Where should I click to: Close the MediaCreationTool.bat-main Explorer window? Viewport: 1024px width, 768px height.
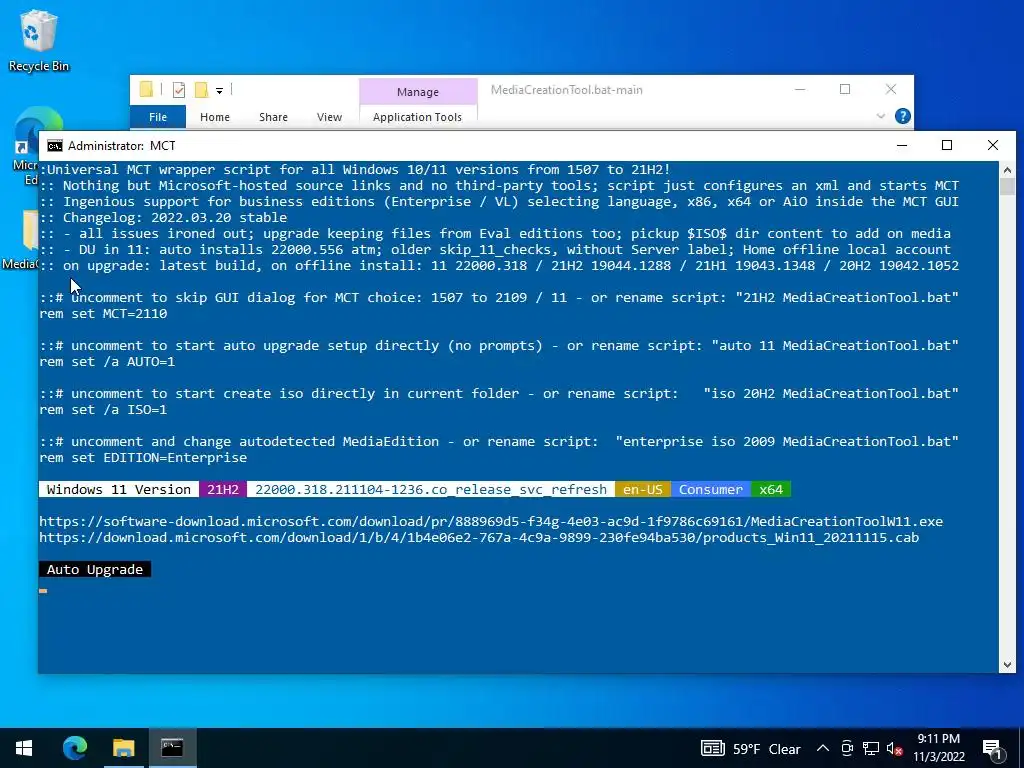891,89
